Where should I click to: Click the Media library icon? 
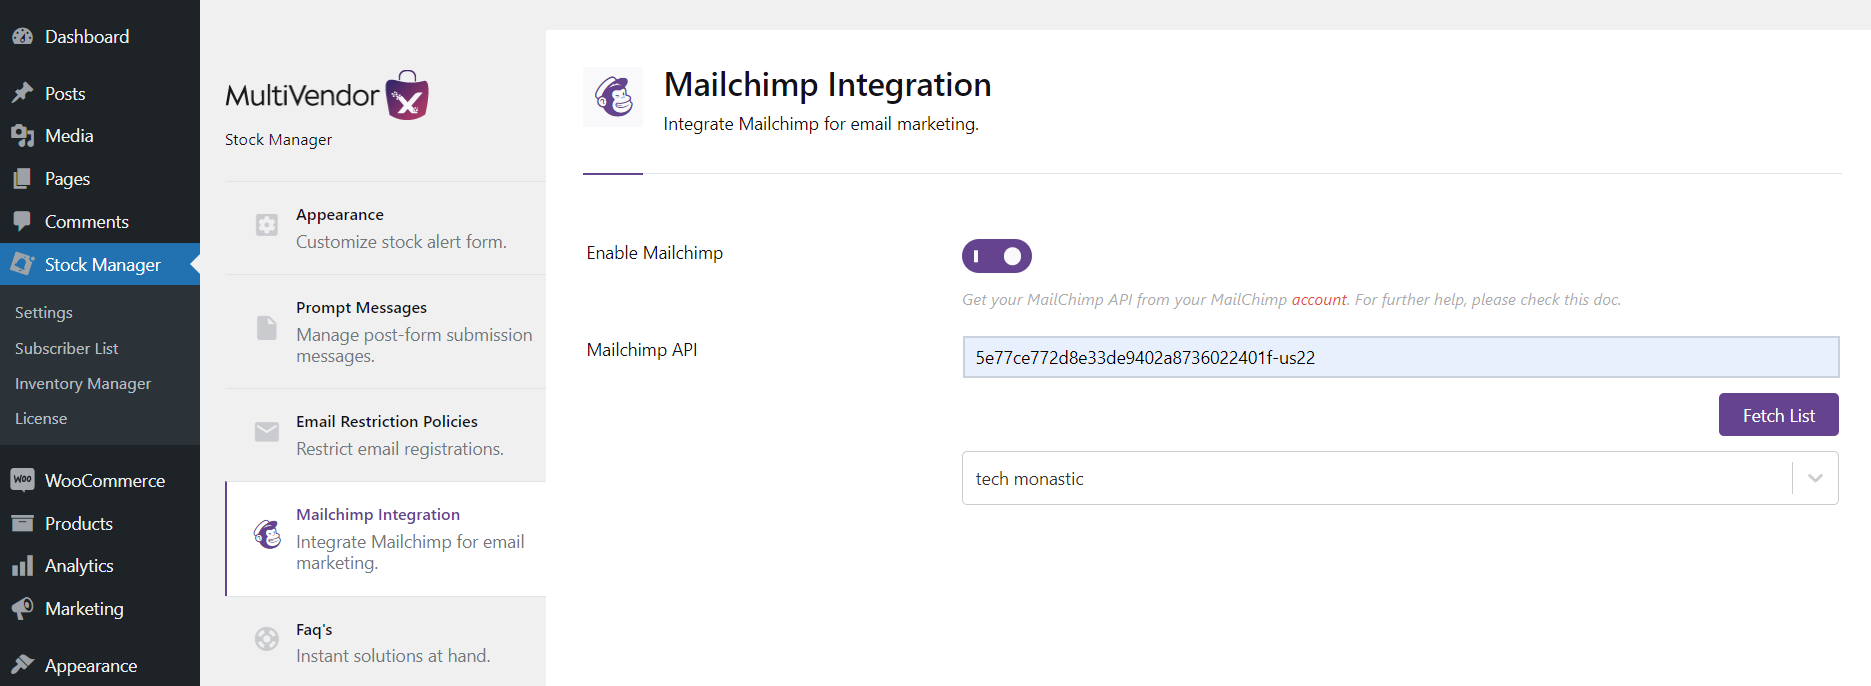[22, 136]
